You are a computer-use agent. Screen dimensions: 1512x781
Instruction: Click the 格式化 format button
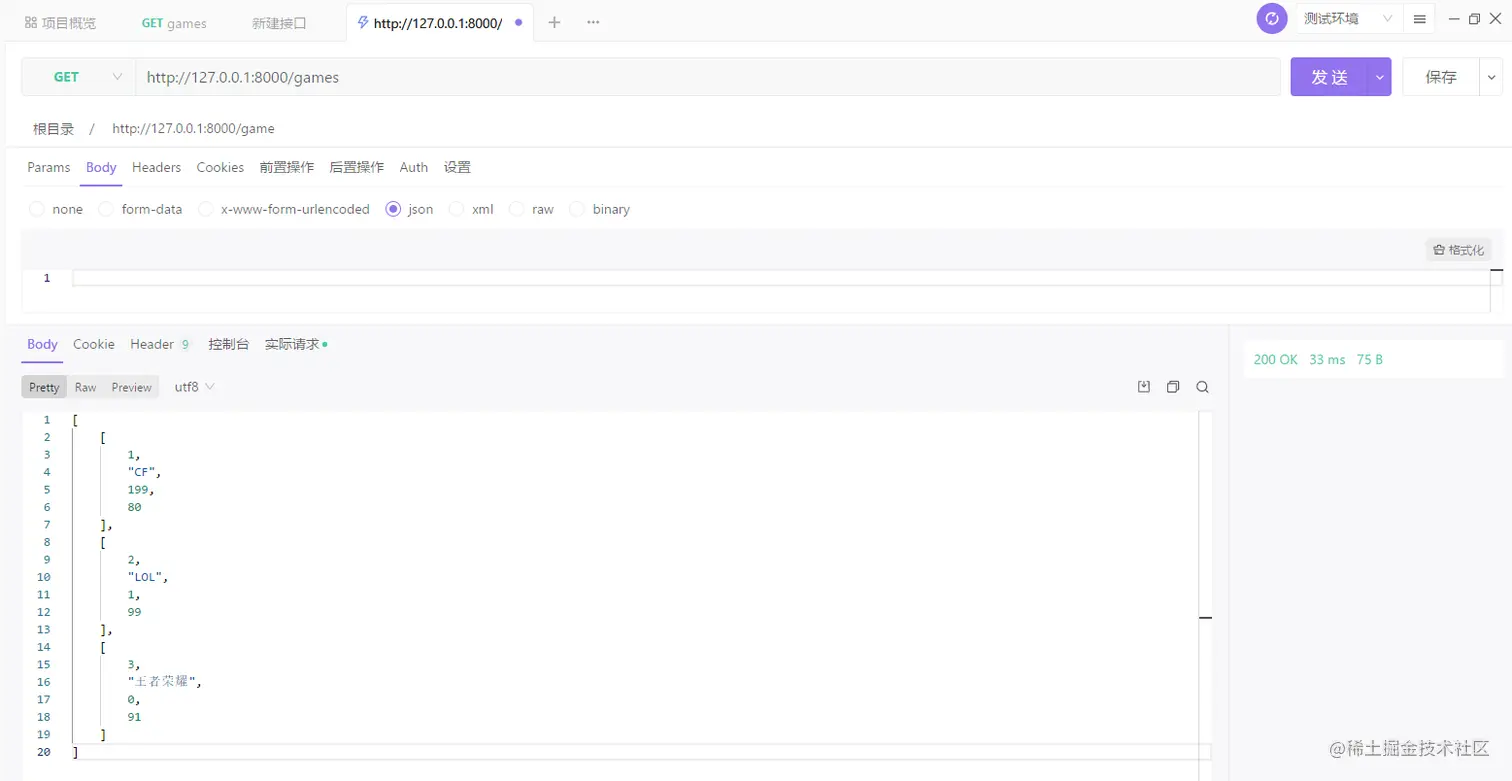coord(1458,250)
